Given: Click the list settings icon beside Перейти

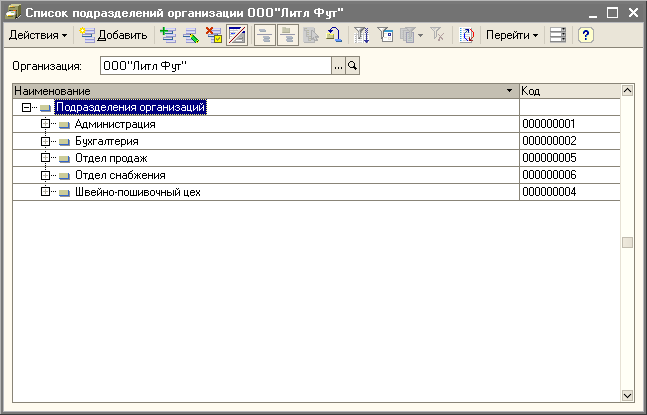Looking at the screenshot, I should (558, 35).
